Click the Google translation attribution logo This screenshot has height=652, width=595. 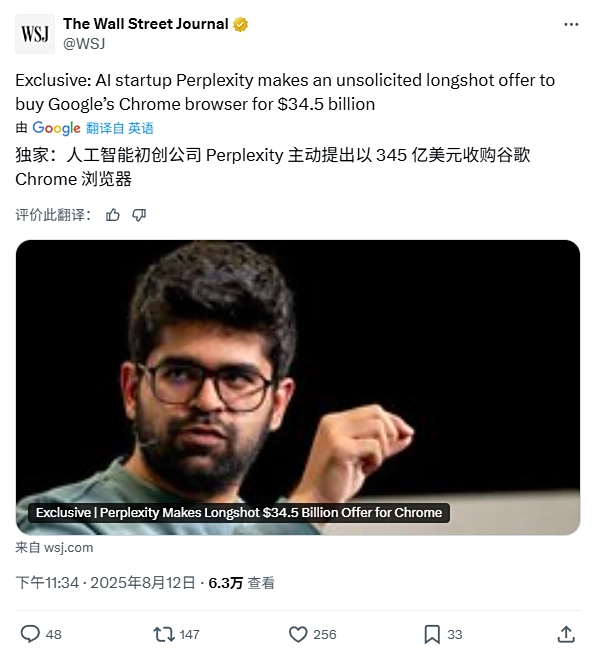pyautogui.click(x=56, y=128)
